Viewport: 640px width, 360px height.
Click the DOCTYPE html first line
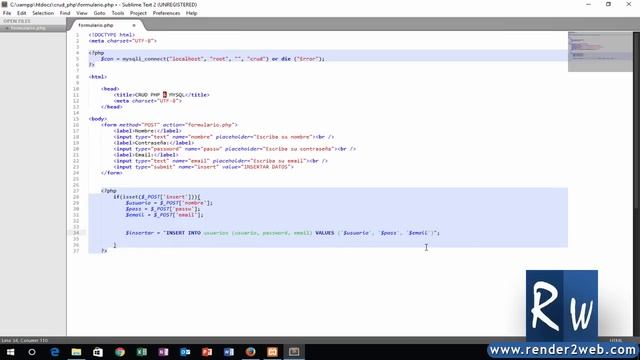pyautogui.click(x=111, y=35)
